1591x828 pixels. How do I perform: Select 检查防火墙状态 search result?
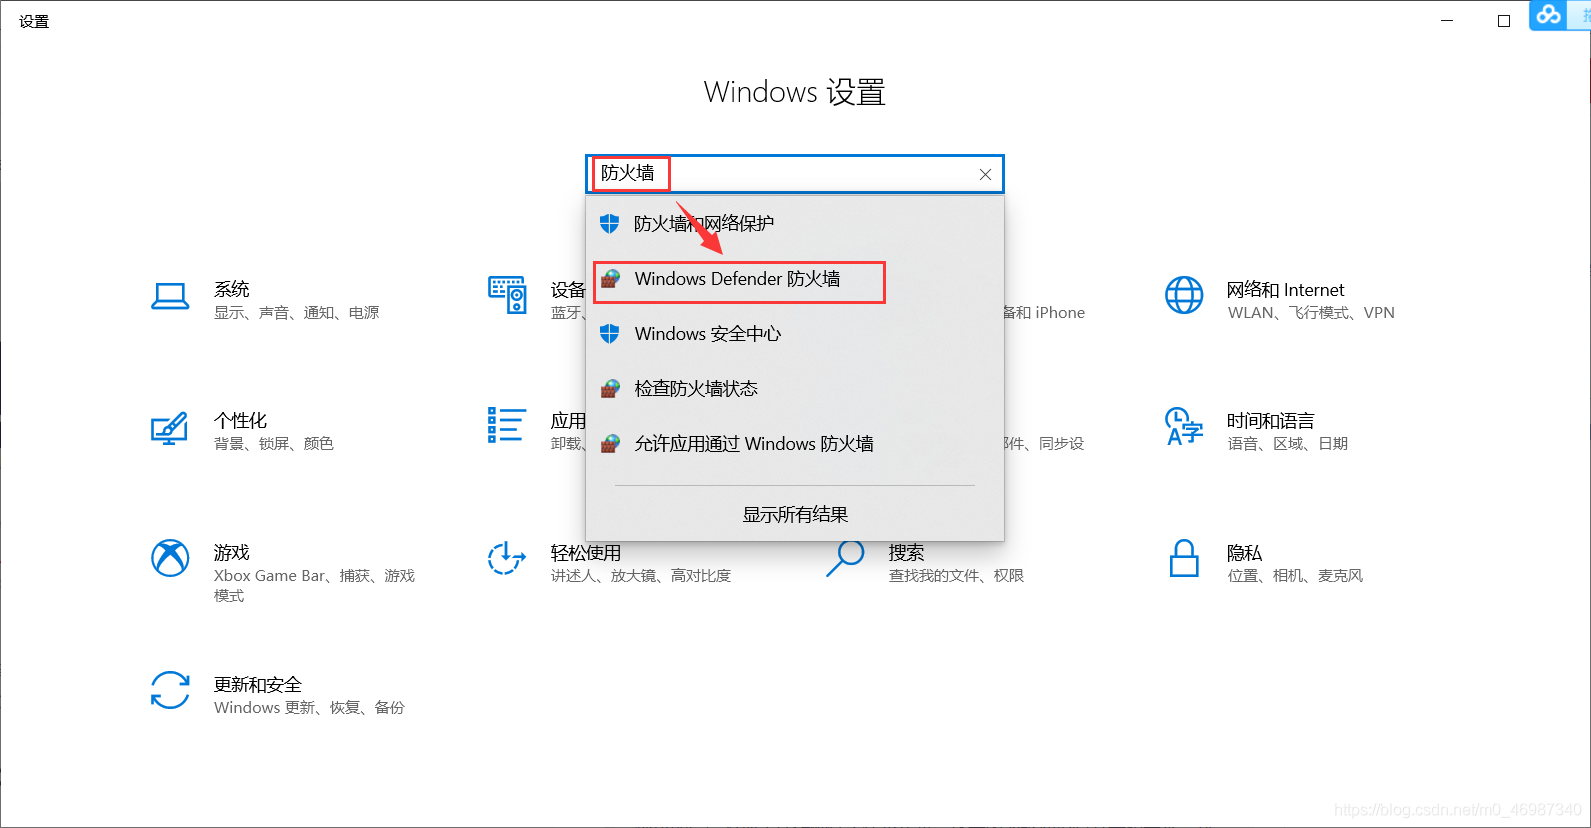click(795, 388)
